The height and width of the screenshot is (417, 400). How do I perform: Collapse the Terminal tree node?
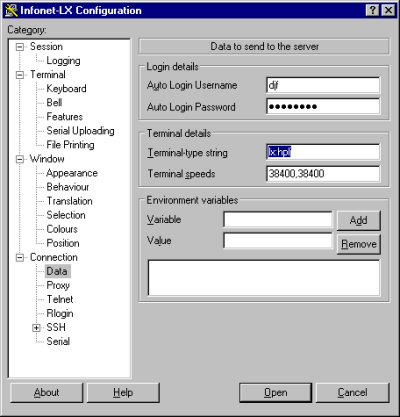20,75
